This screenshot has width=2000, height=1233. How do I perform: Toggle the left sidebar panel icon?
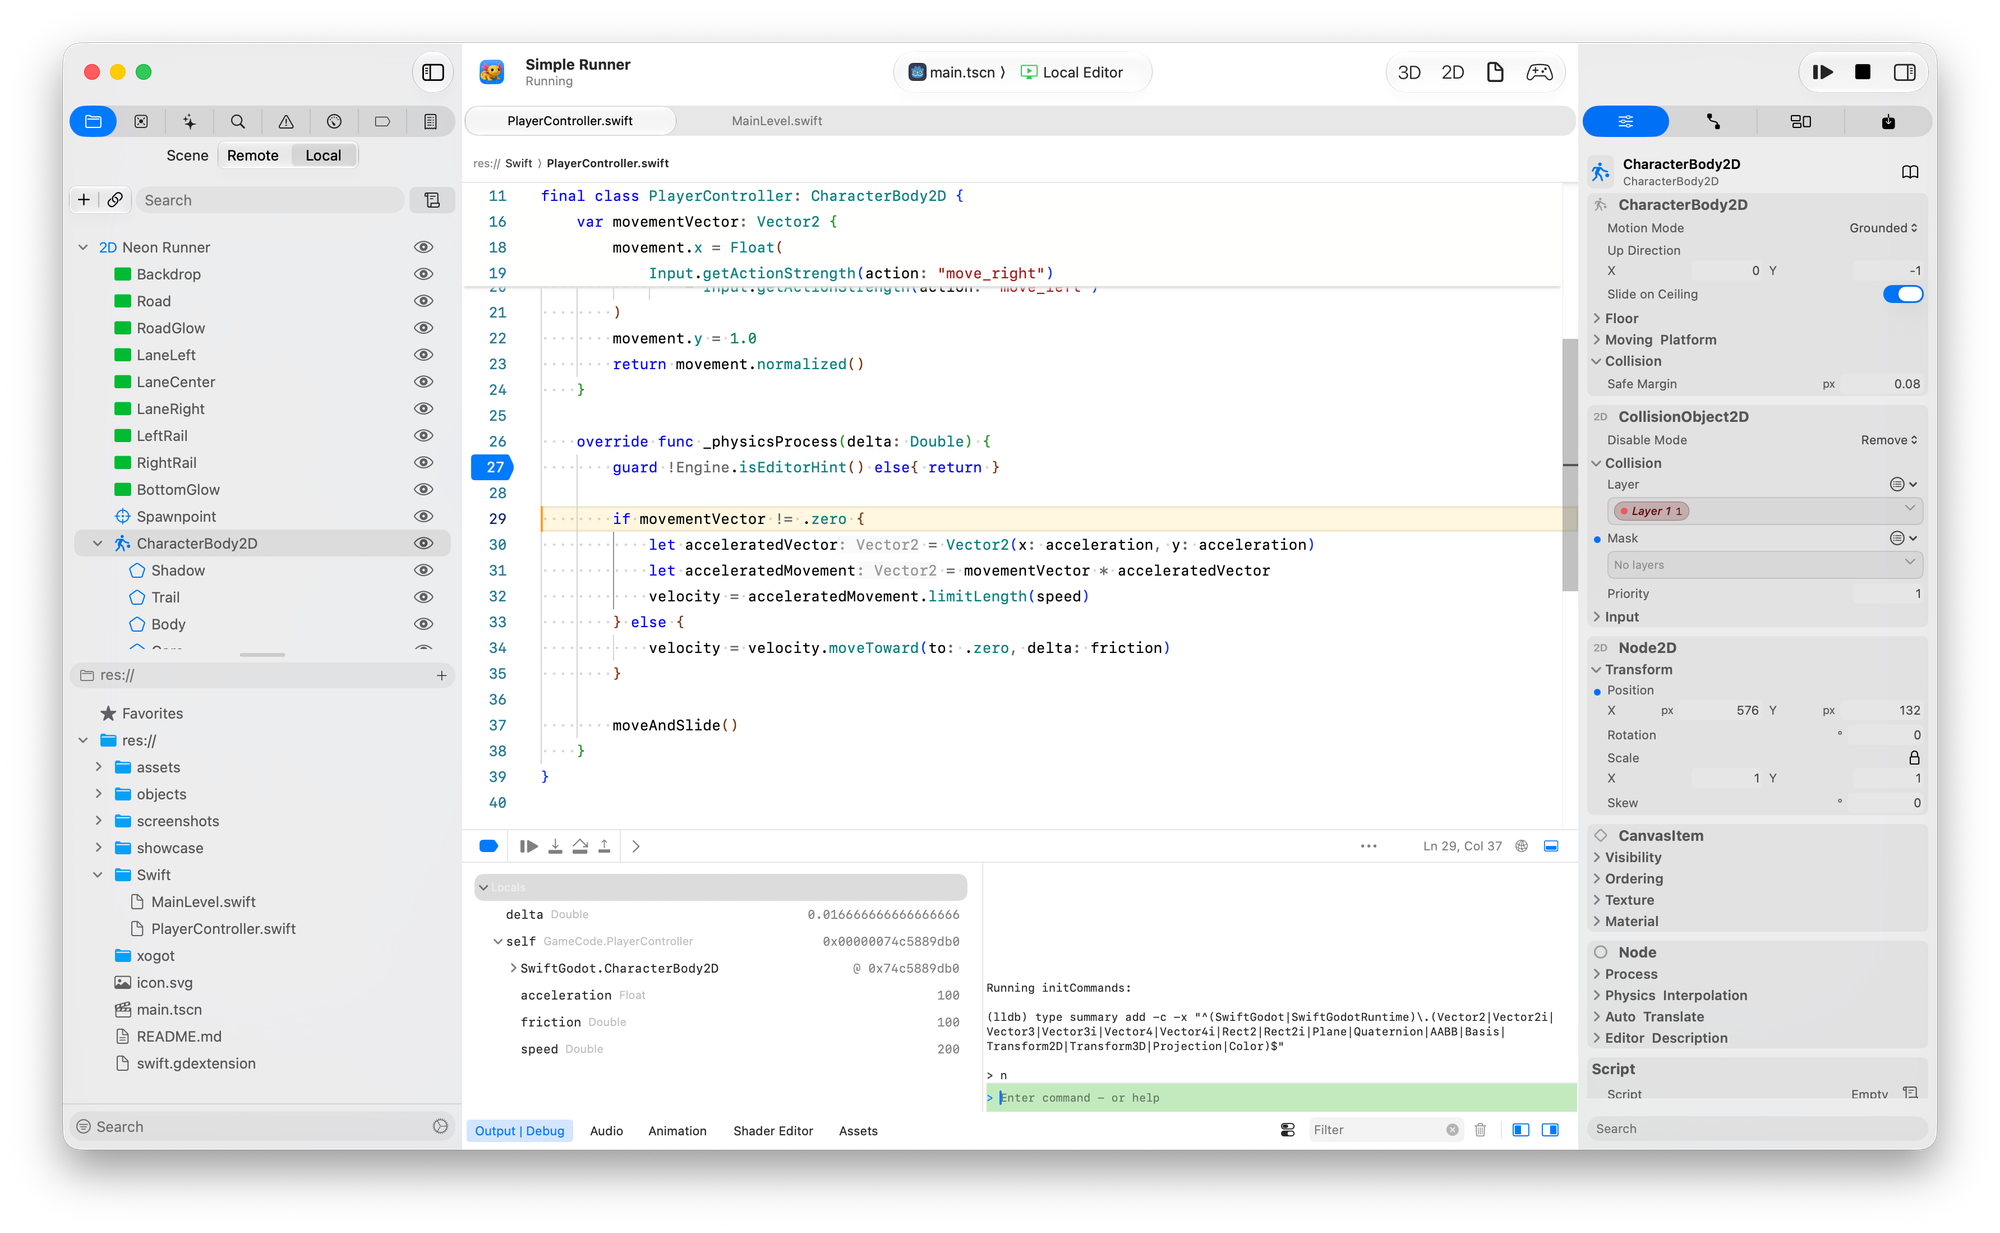click(x=433, y=72)
